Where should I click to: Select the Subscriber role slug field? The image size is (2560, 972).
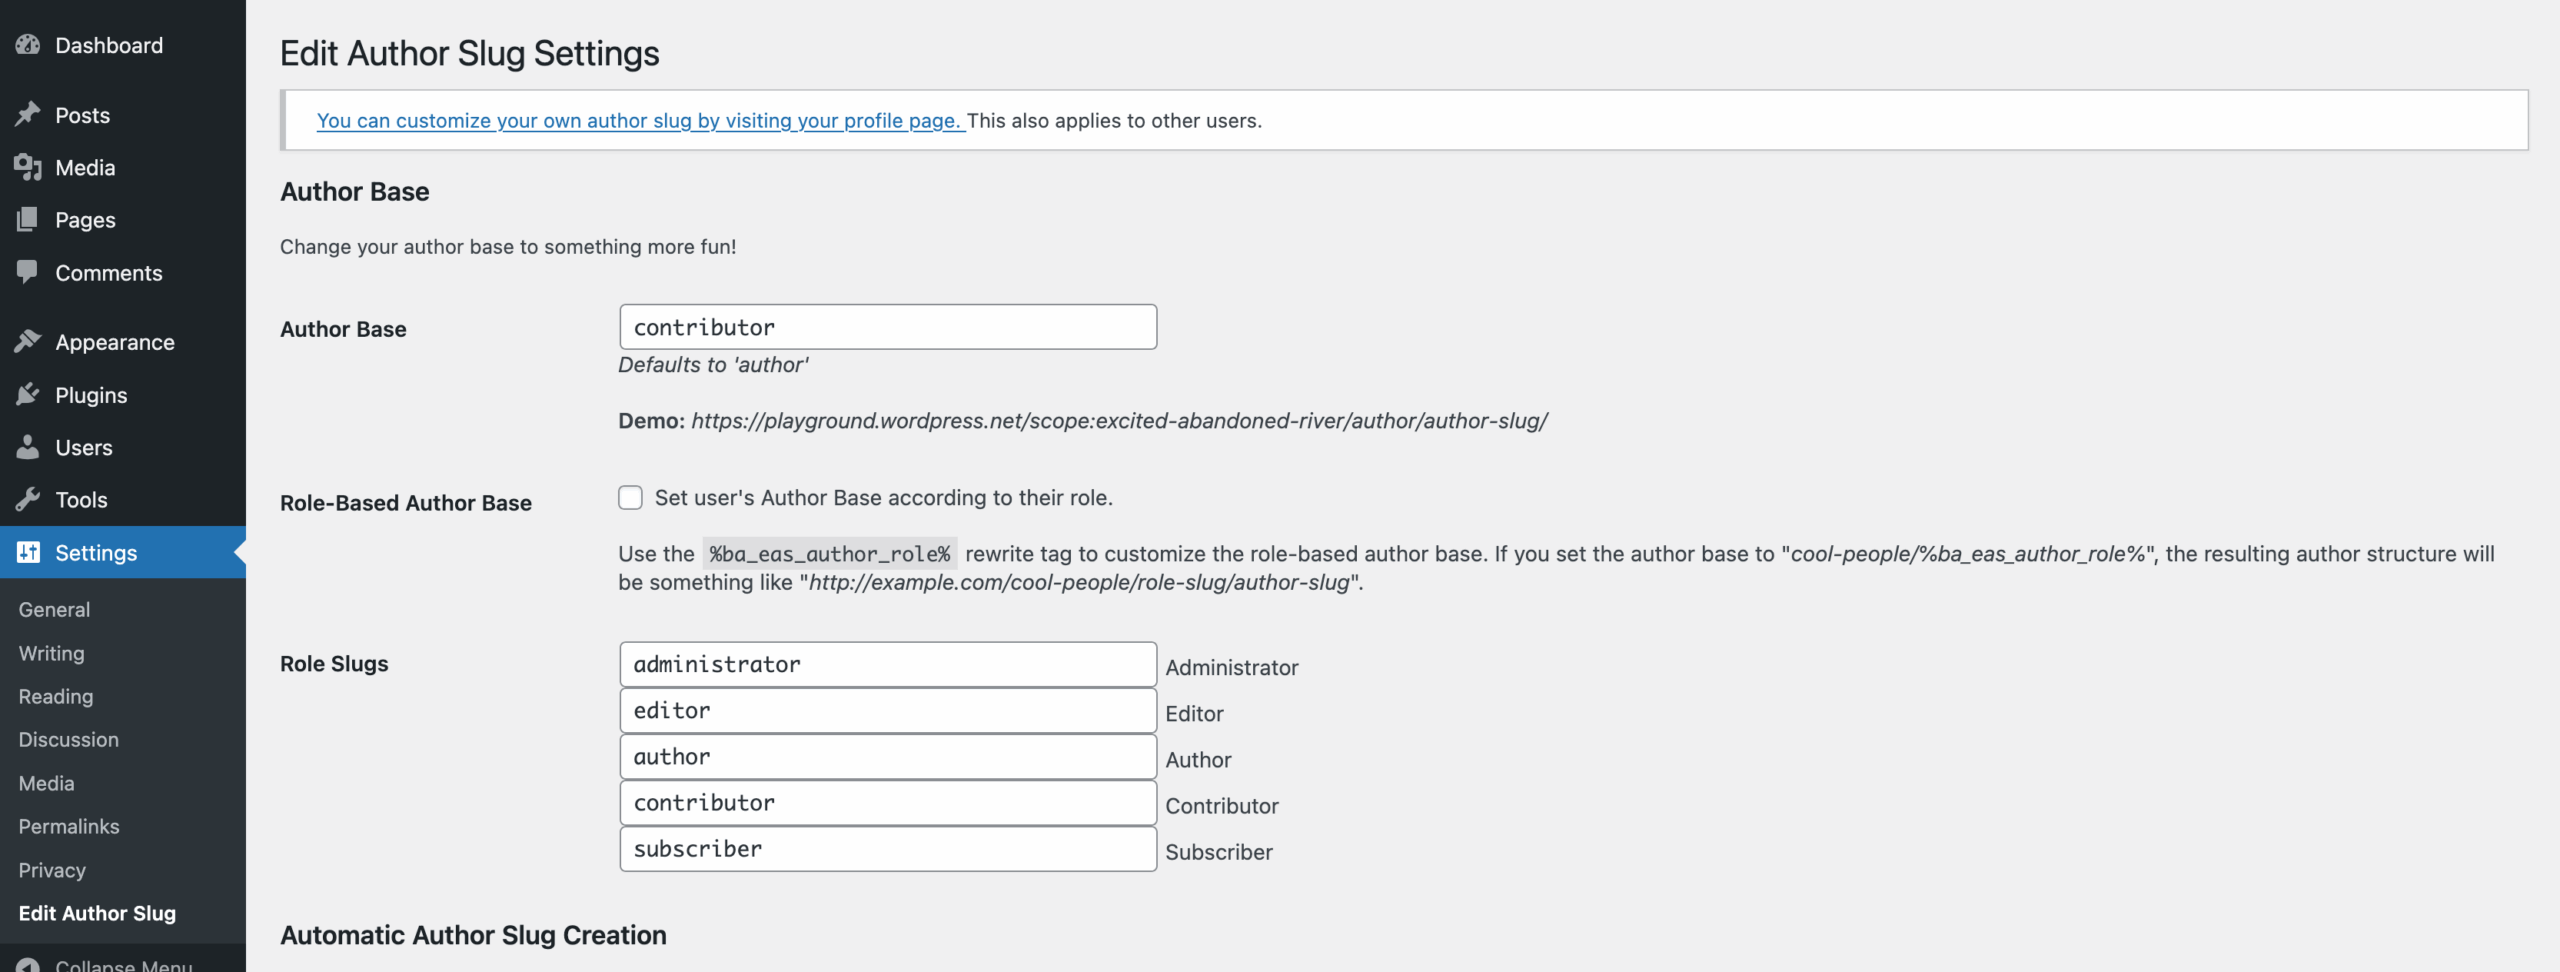tap(887, 848)
